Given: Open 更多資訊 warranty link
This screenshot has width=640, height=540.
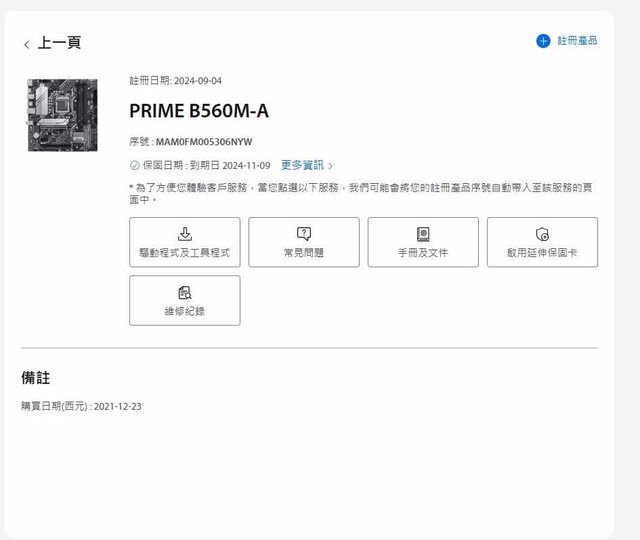Looking at the screenshot, I should pyautogui.click(x=302, y=165).
